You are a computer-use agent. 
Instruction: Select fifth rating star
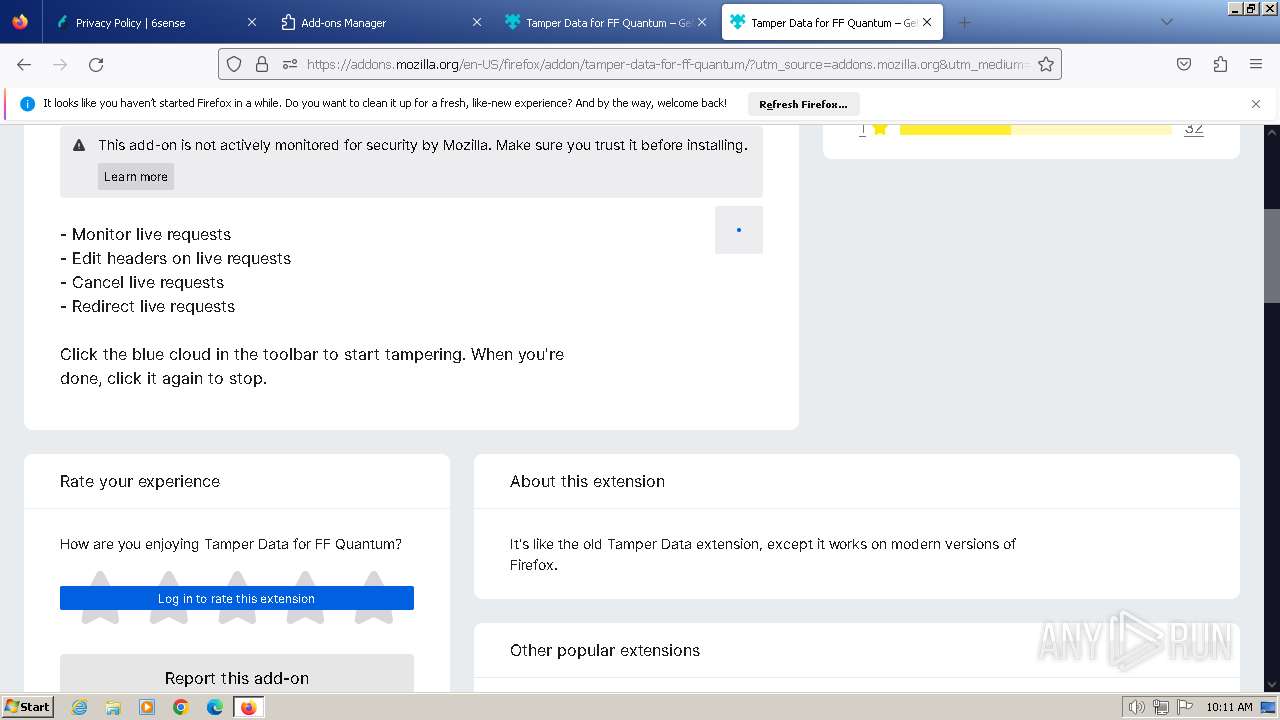tap(374, 597)
